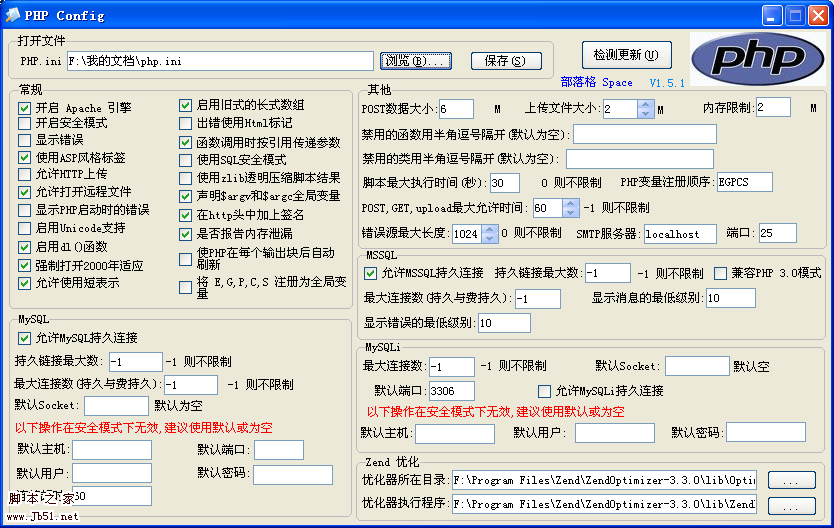Viewport: 834px width, 528px height.
Task: Toggle 启用dl()函数 checkbox
Action: tap(24, 247)
